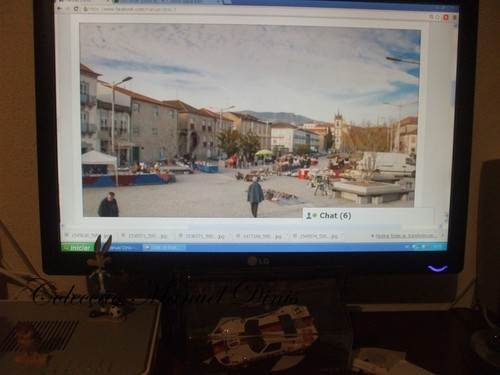Open the Chrome menu icon
This screenshot has height=375, width=500.
(454, 17)
